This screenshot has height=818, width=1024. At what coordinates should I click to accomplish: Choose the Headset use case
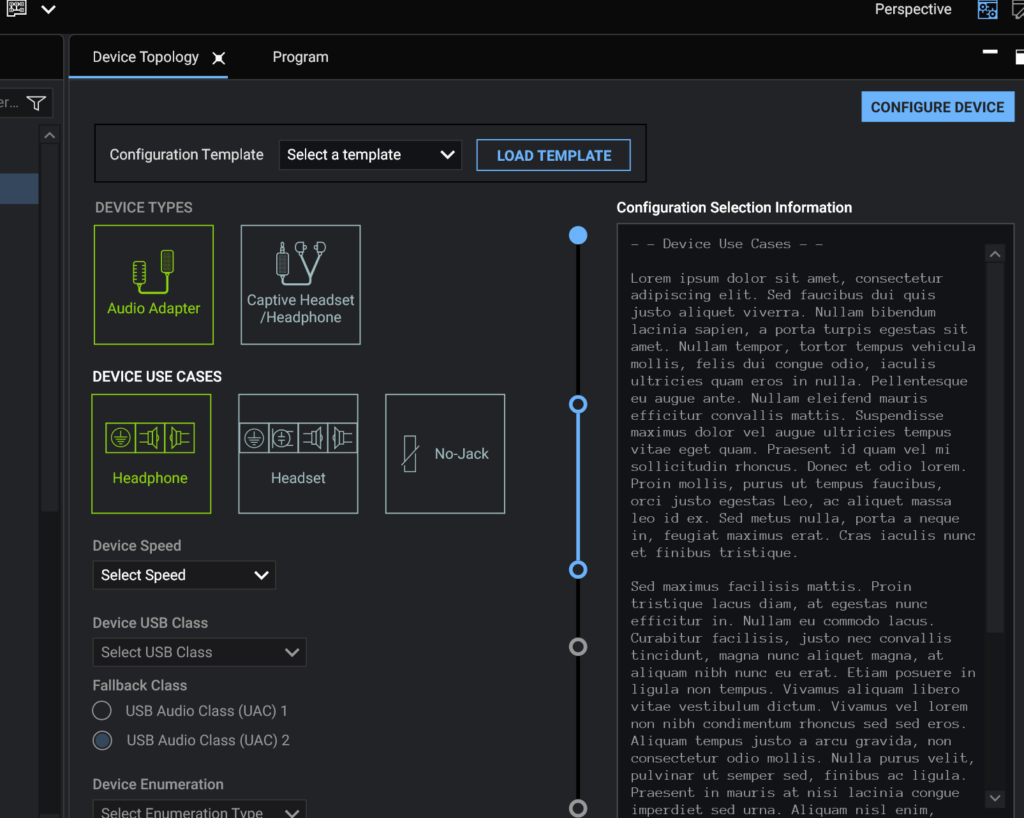pos(298,454)
